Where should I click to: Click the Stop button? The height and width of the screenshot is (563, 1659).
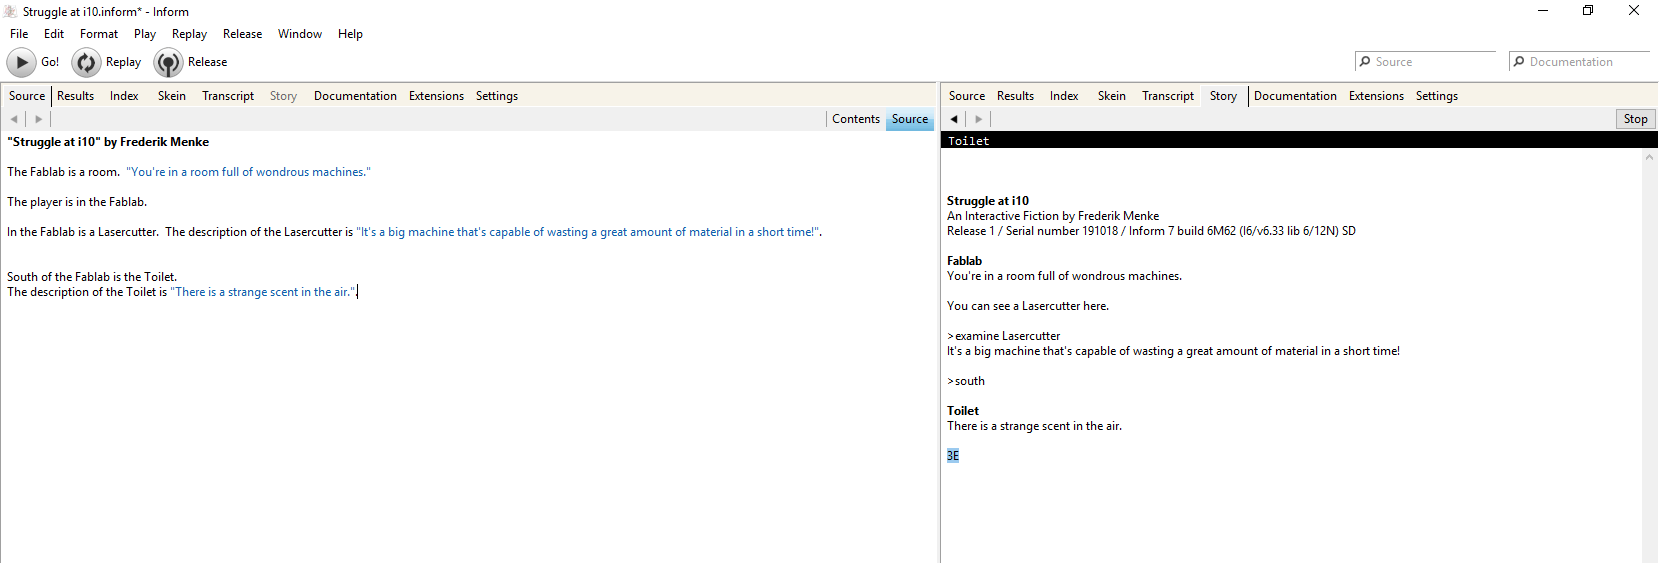pos(1635,119)
